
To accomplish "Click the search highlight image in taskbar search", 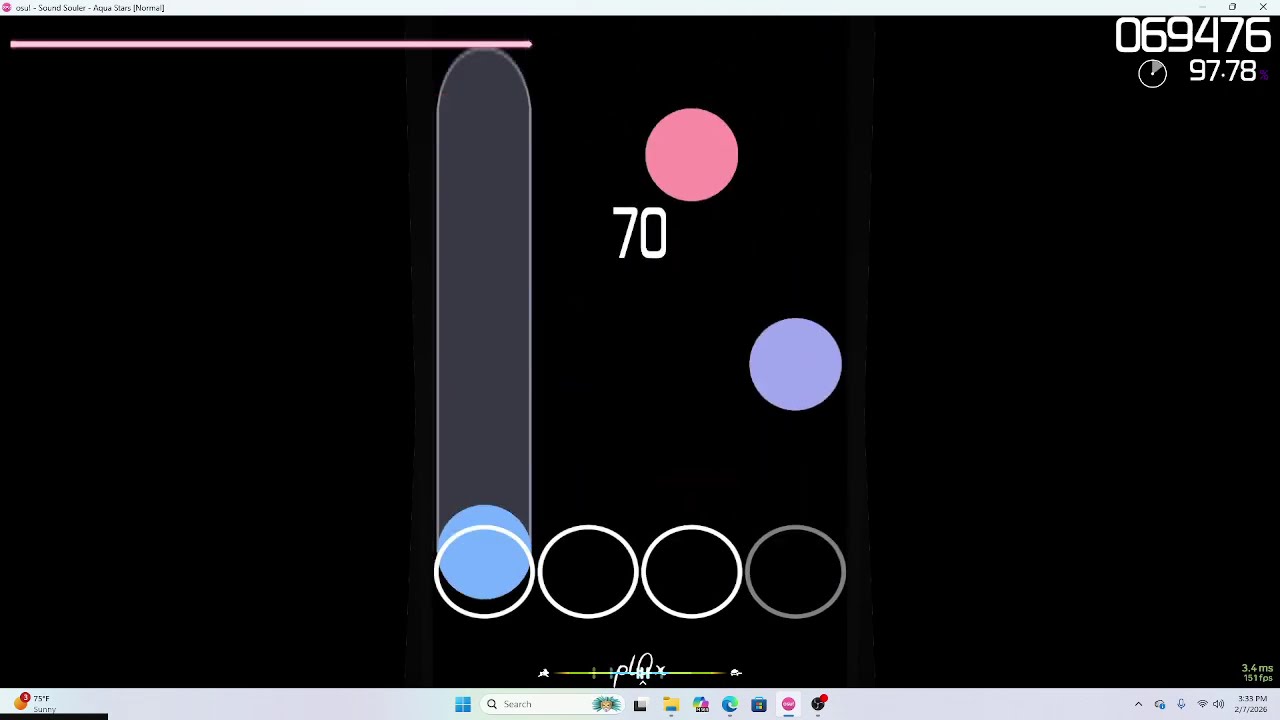I will [x=606, y=704].
